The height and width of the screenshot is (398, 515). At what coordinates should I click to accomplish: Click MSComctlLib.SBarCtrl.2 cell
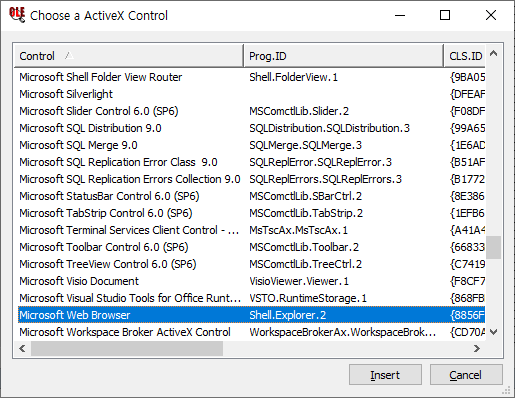[x=306, y=196]
